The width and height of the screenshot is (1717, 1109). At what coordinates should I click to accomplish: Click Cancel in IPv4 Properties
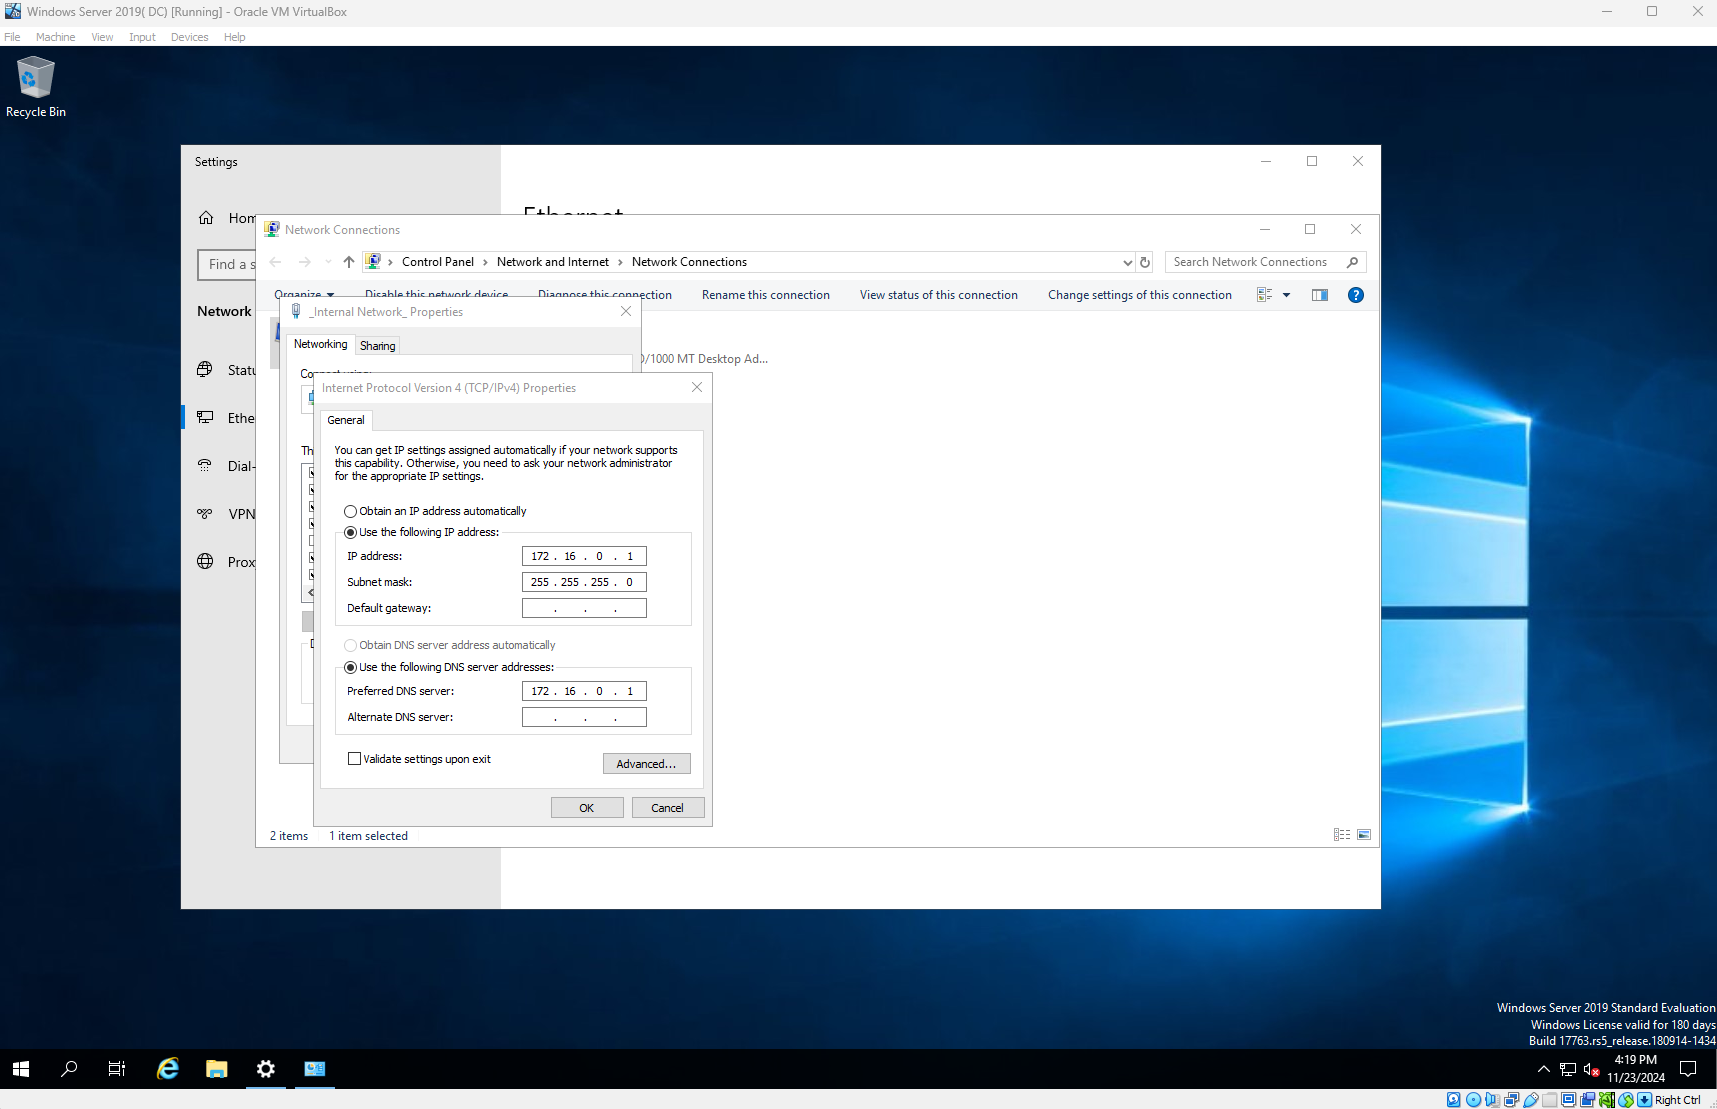(x=668, y=808)
